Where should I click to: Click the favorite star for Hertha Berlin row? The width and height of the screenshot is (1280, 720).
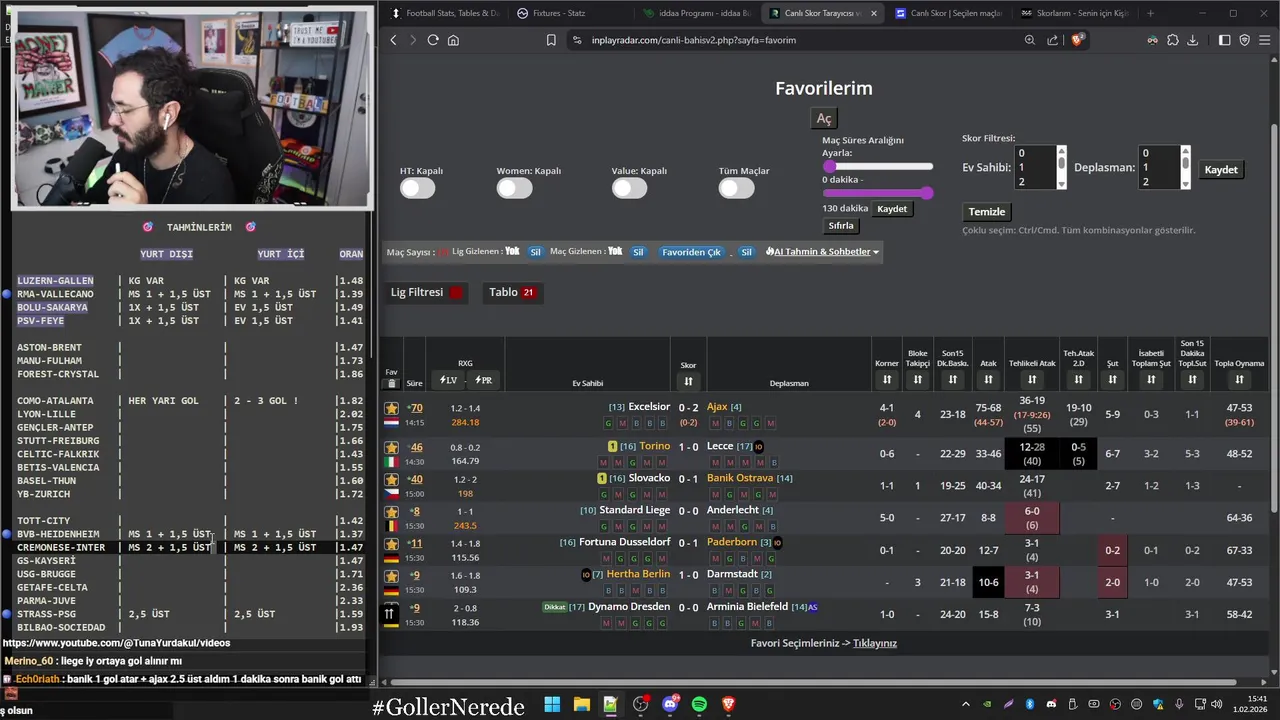[x=391, y=575]
